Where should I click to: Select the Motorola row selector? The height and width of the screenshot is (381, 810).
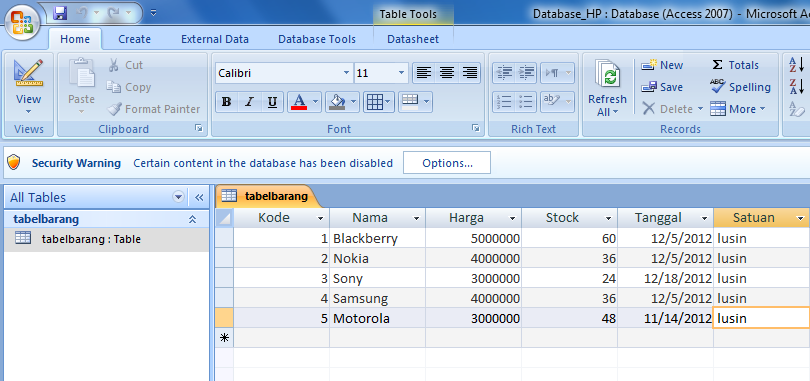tap(224, 318)
